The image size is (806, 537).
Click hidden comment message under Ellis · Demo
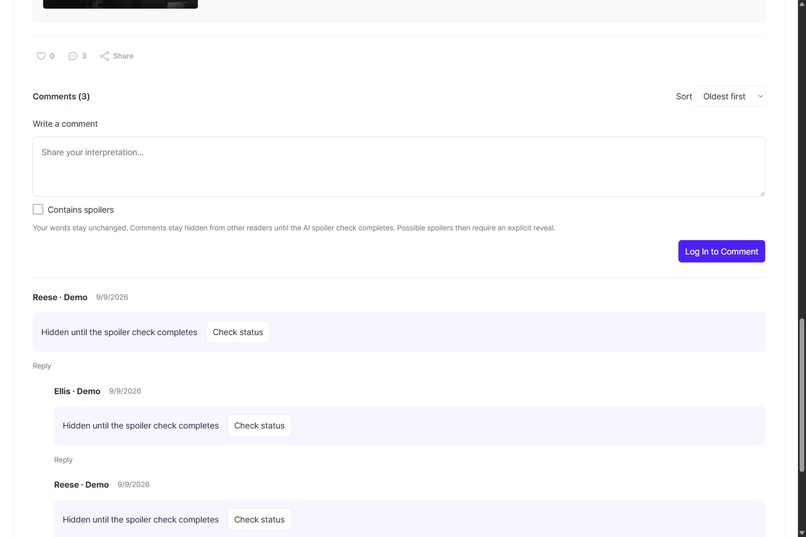pyautogui.click(x=140, y=425)
